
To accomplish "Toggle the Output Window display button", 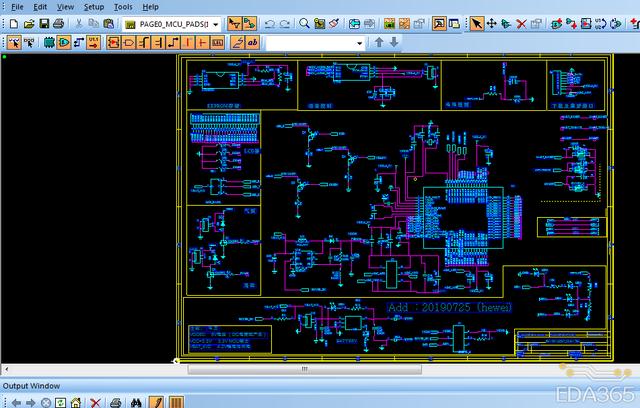I will pos(439,24).
